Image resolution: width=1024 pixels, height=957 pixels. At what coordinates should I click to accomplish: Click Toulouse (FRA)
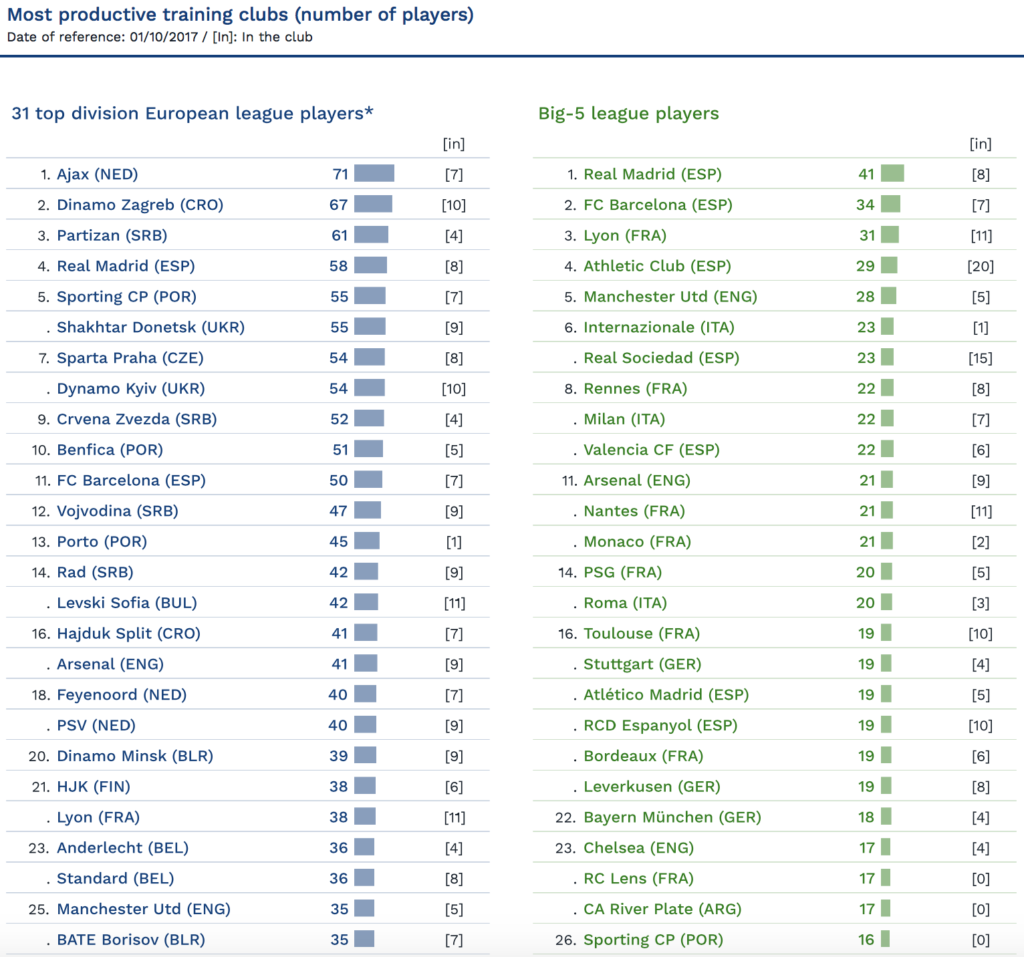(641, 634)
